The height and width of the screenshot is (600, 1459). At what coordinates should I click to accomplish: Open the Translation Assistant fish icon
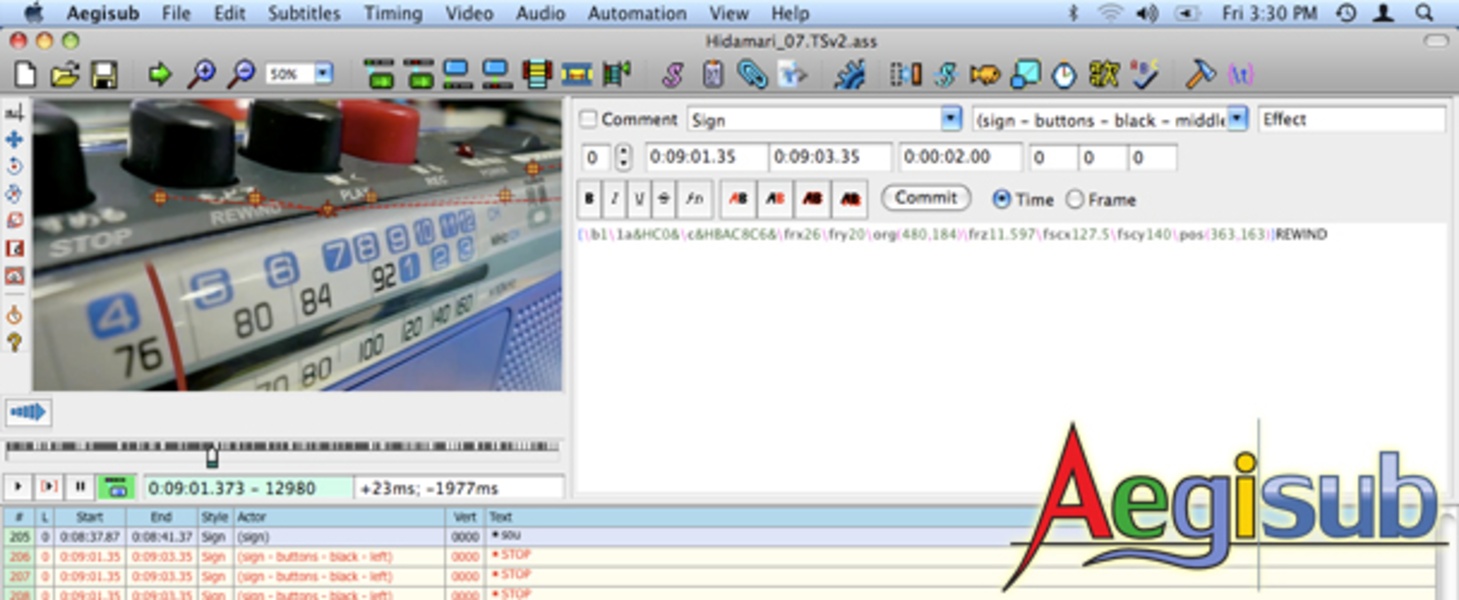point(985,74)
